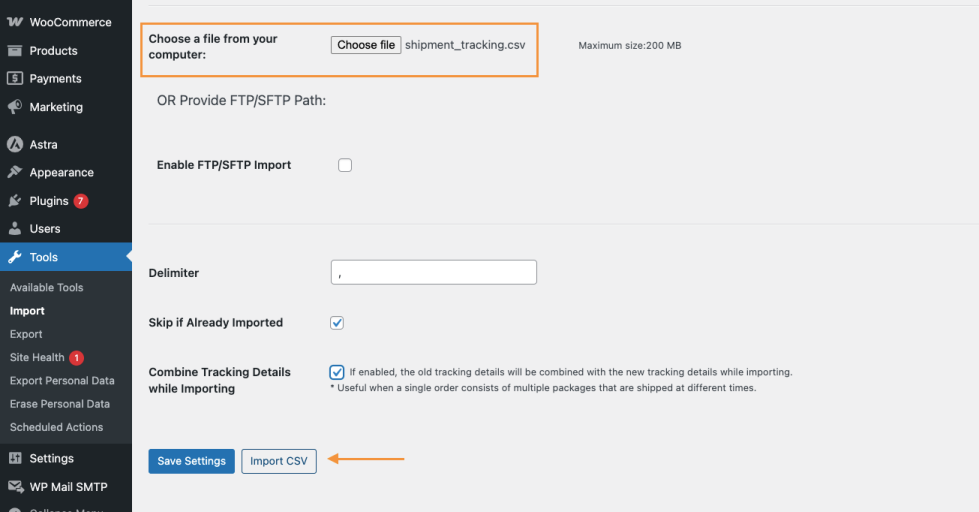Go to Export under Tools
The image size is (979, 512).
(26, 334)
